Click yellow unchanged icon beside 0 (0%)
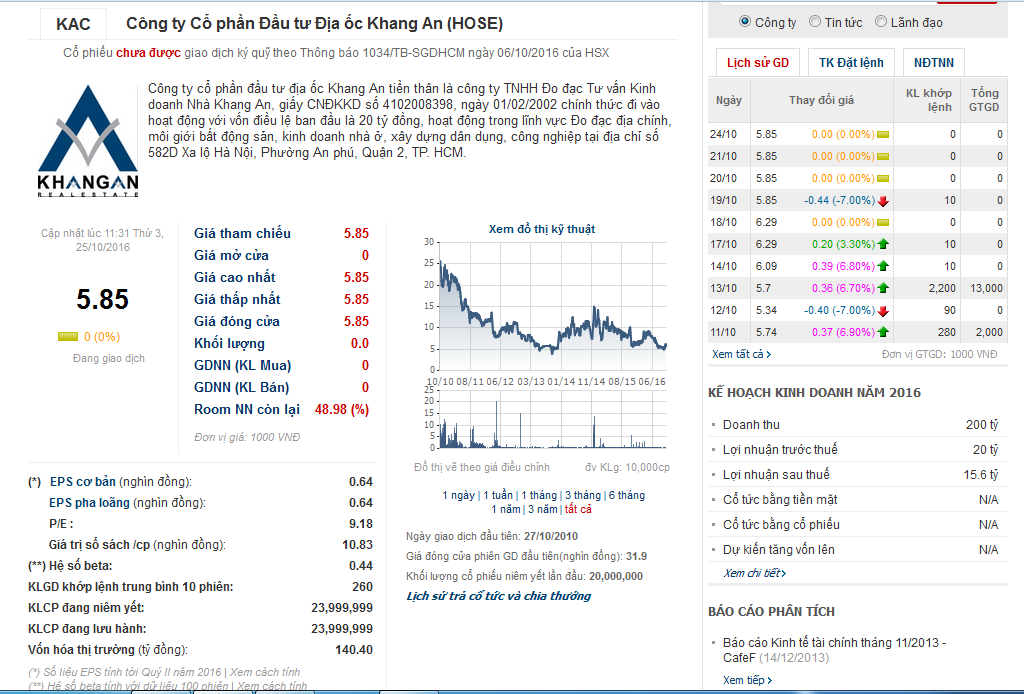The height and width of the screenshot is (694, 1024). coord(68,337)
